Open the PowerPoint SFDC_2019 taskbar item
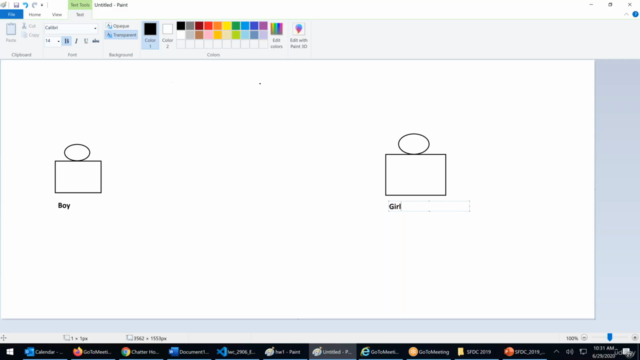 524,351
